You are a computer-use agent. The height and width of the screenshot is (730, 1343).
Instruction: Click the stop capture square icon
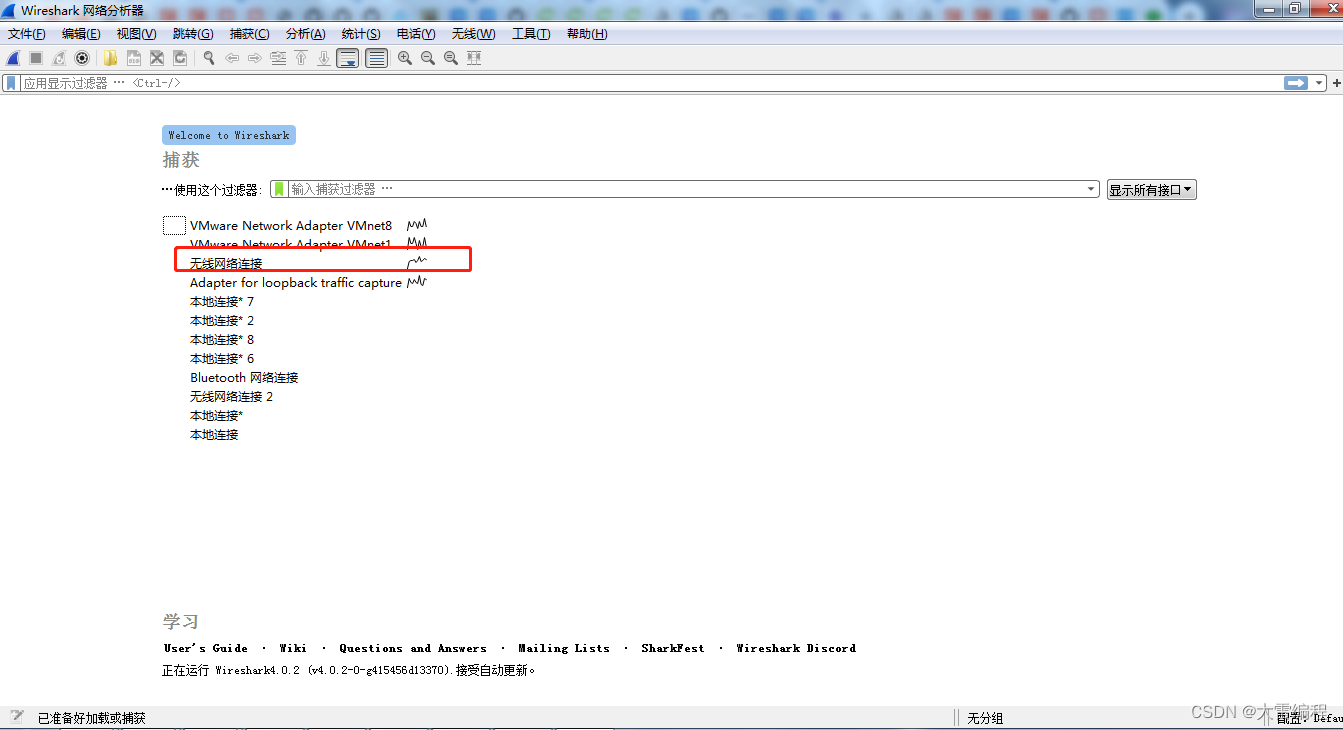[x=36, y=58]
